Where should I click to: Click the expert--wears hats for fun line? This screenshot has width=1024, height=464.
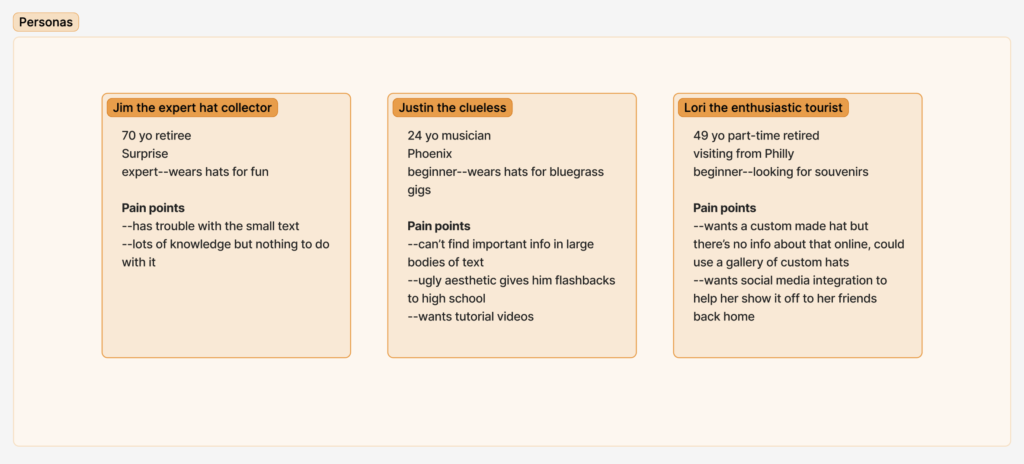pos(195,172)
